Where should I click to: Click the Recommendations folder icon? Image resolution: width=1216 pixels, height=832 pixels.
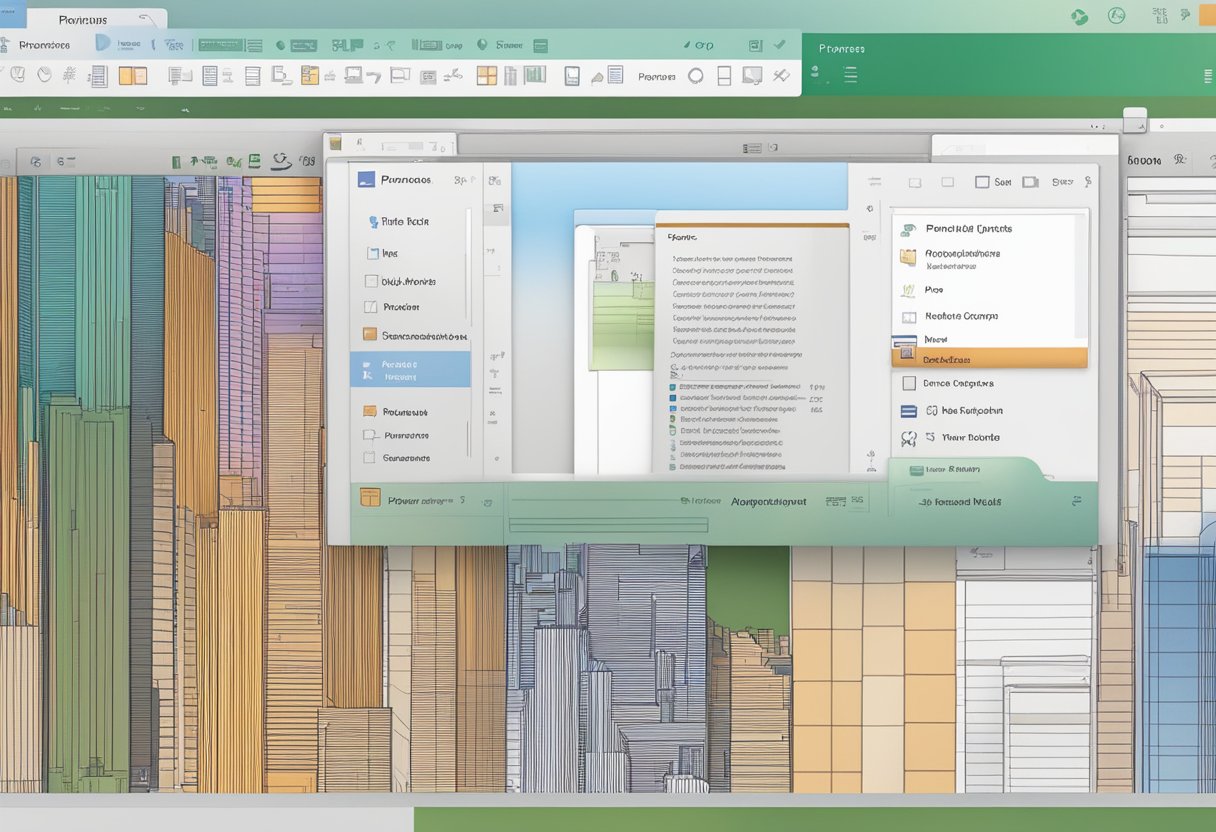coord(907,254)
